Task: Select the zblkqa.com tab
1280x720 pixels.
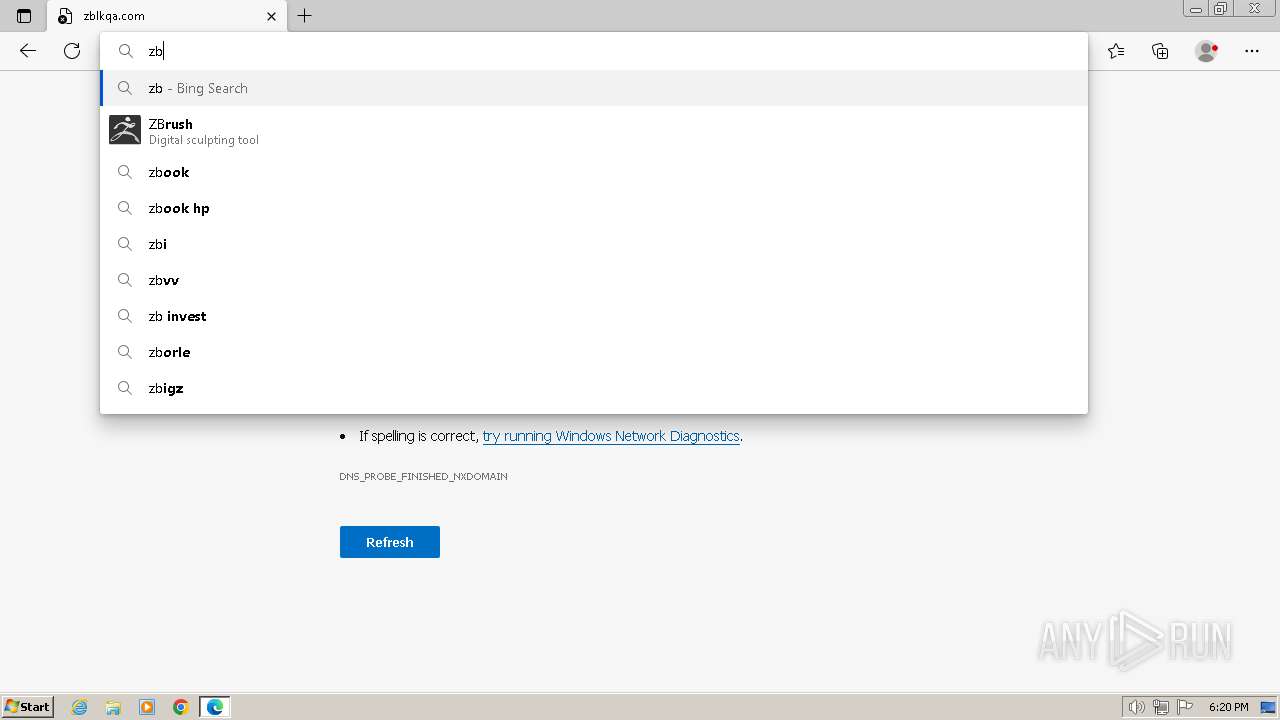Action: click(167, 16)
